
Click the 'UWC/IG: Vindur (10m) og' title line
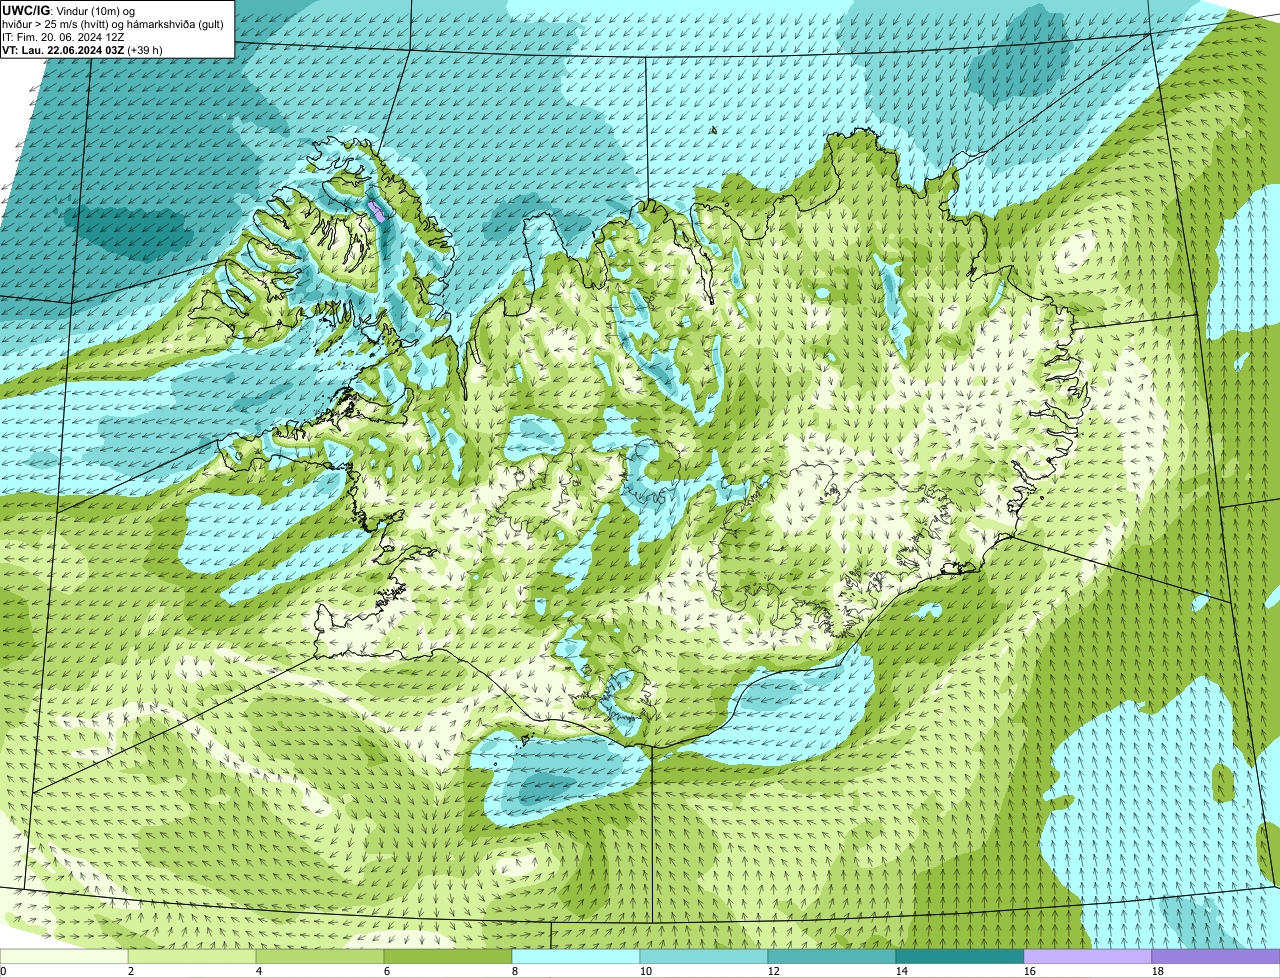click(x=69, y=10)
